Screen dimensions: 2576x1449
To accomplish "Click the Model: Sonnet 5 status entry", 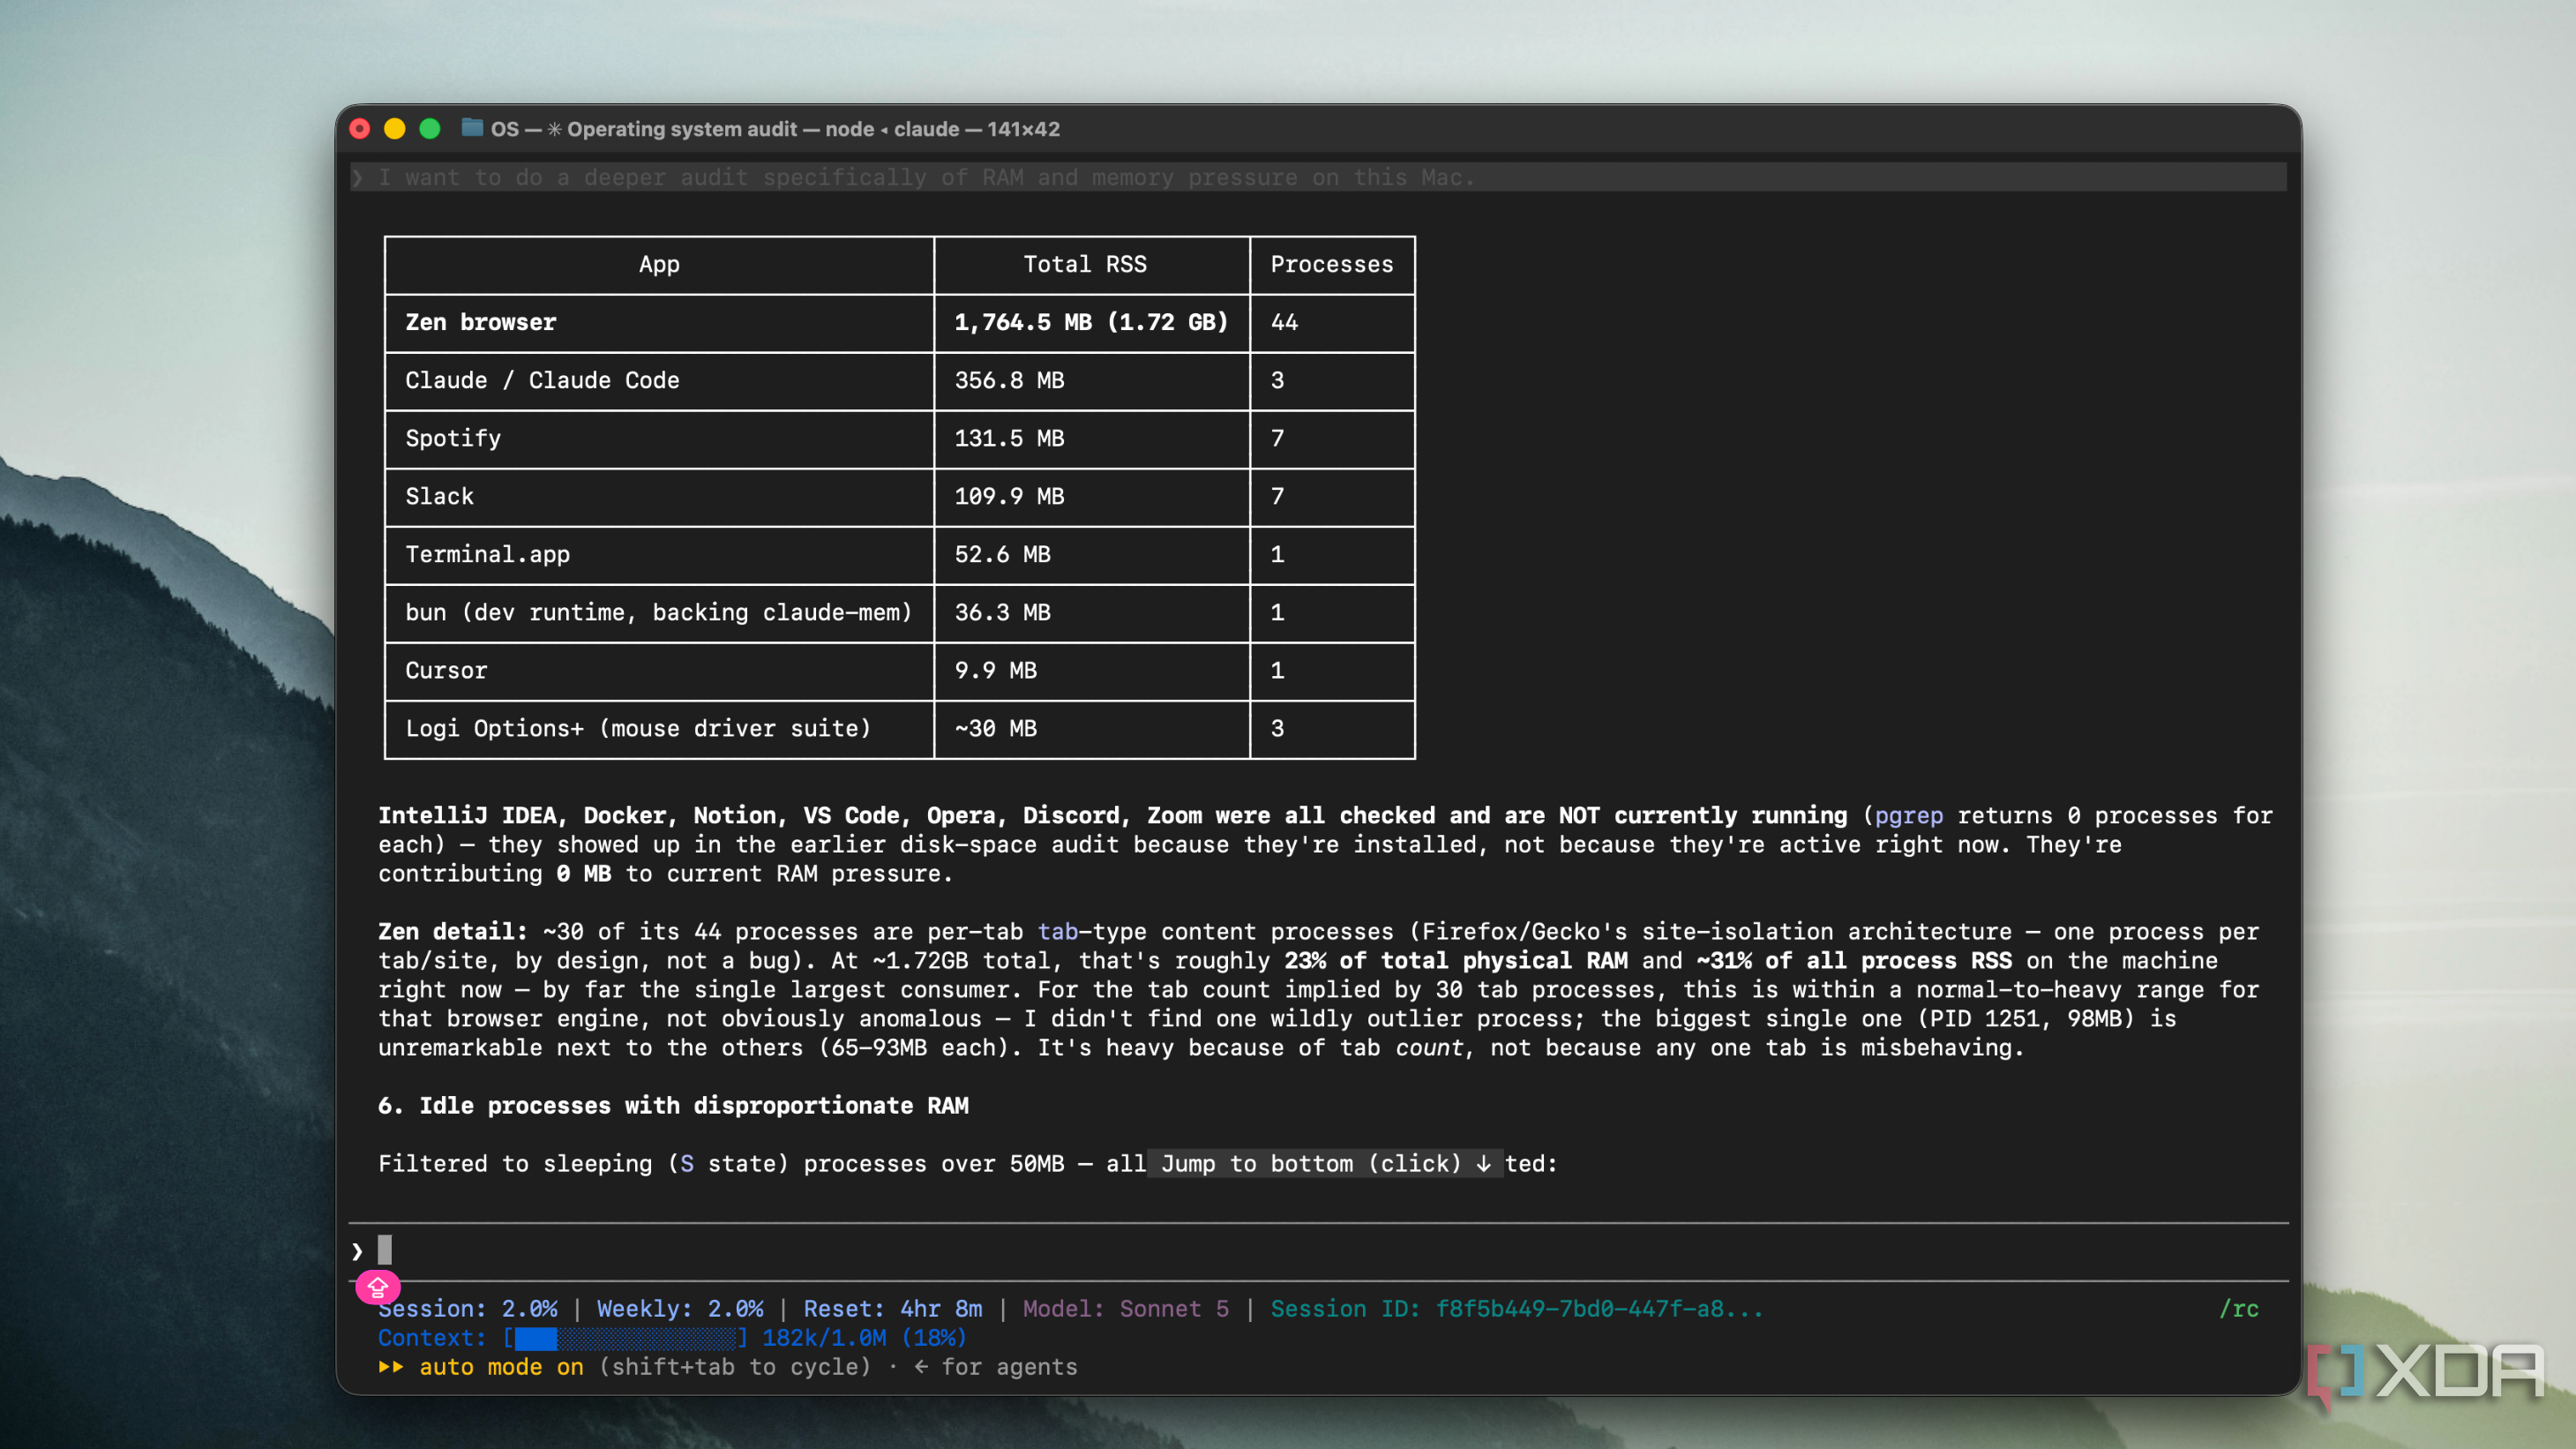I will coord(1126,1309).
